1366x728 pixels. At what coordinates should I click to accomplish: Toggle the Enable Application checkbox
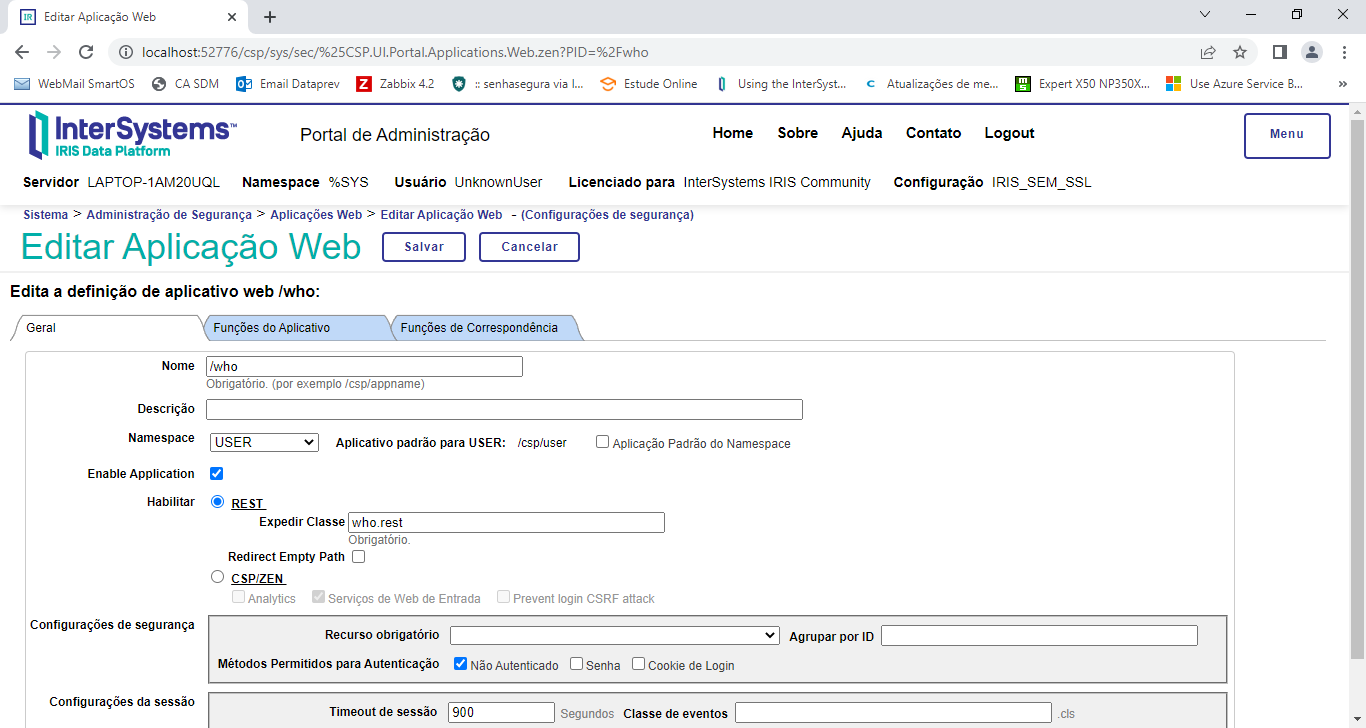tap(216, 474)
